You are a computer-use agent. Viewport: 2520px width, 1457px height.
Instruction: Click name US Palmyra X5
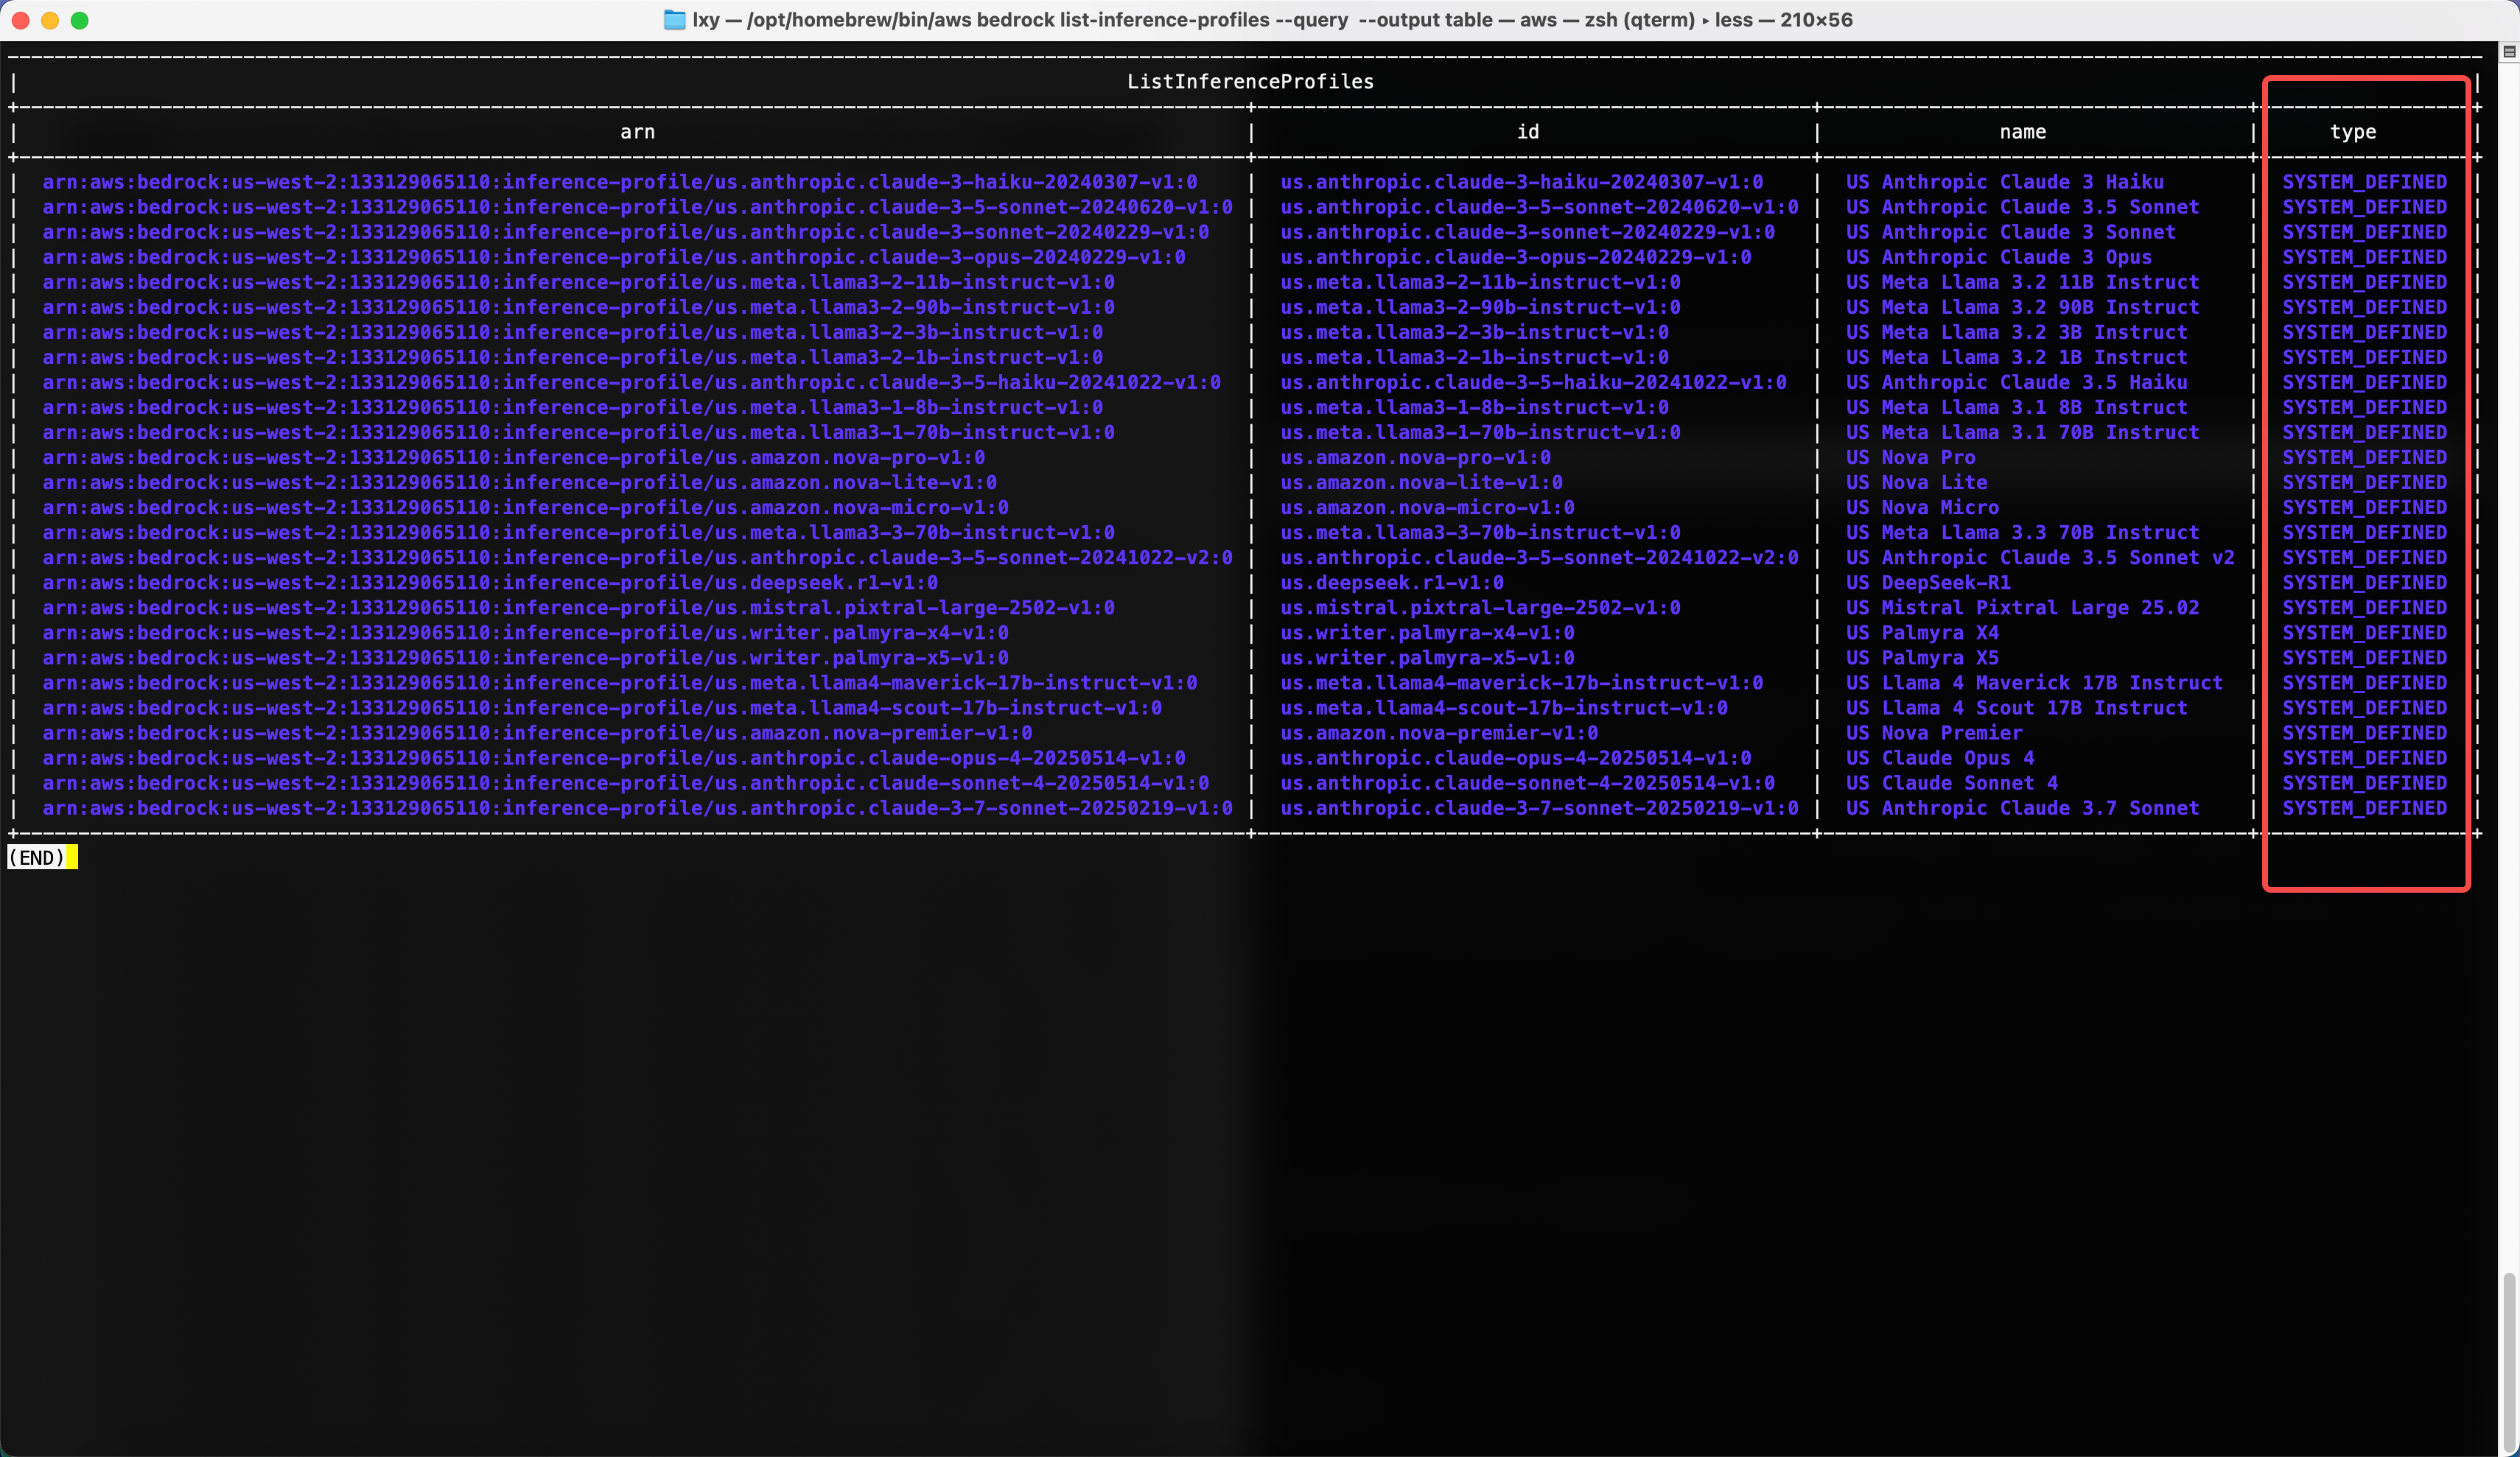(1922, 658)
